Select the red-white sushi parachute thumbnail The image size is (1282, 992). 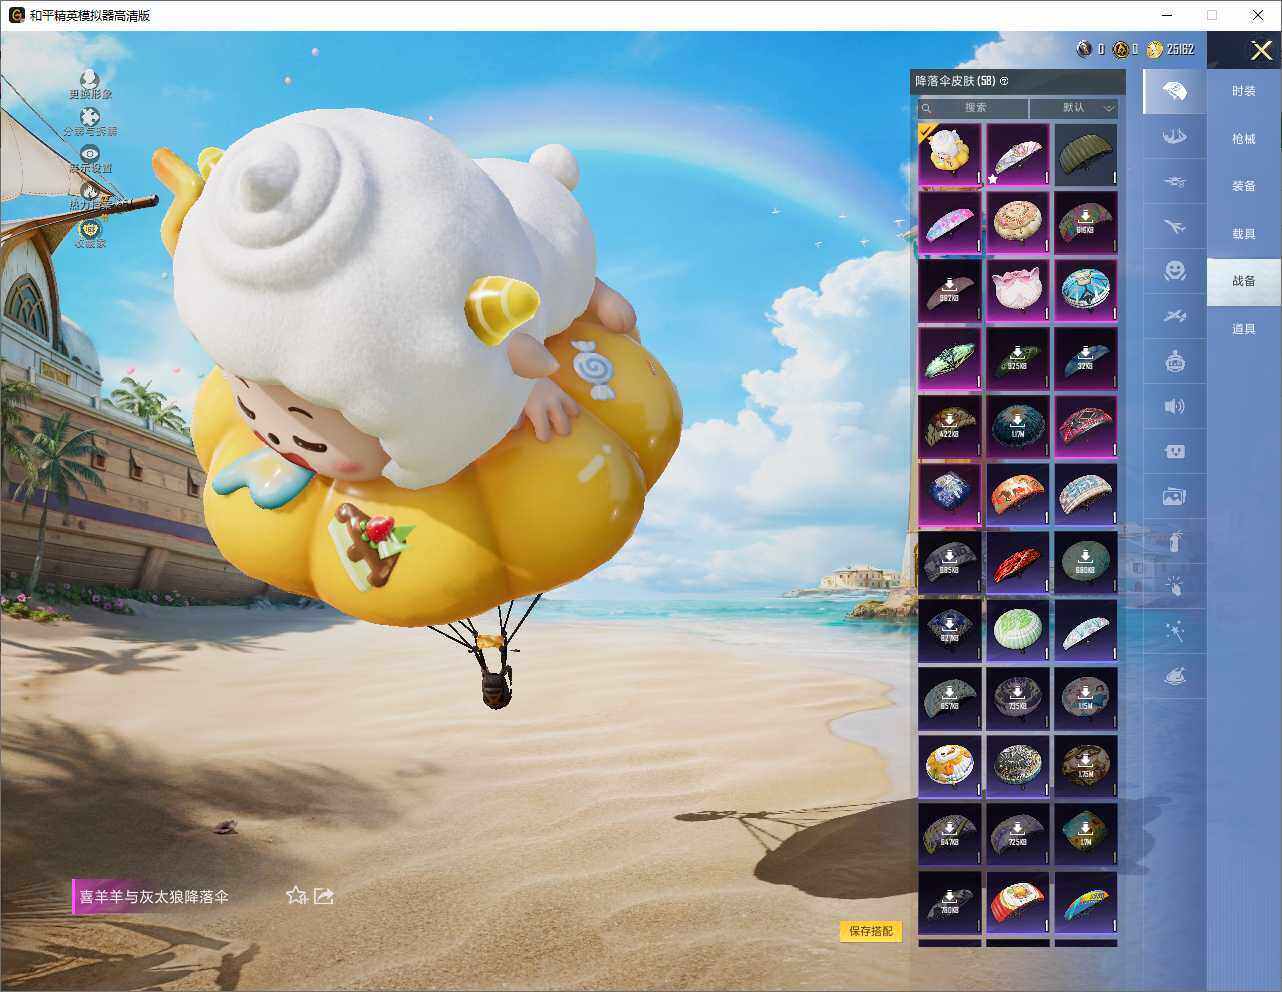click(1018, 903)
